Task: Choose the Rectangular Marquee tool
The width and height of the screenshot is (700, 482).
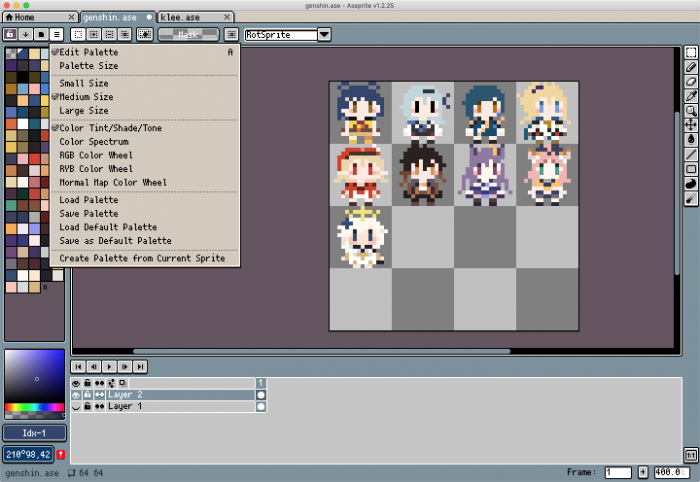Action: point(691,52)
